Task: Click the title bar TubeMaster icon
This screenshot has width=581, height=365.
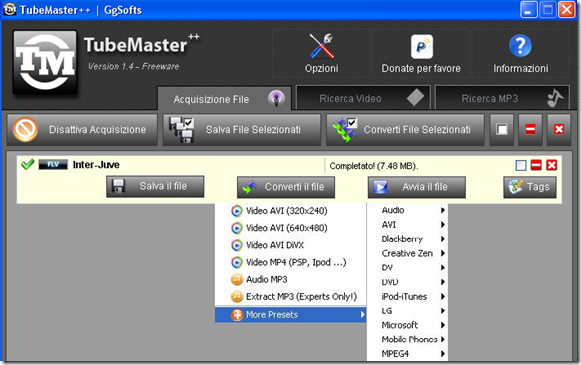Action: pyautogui.click(x=9, y=9)
